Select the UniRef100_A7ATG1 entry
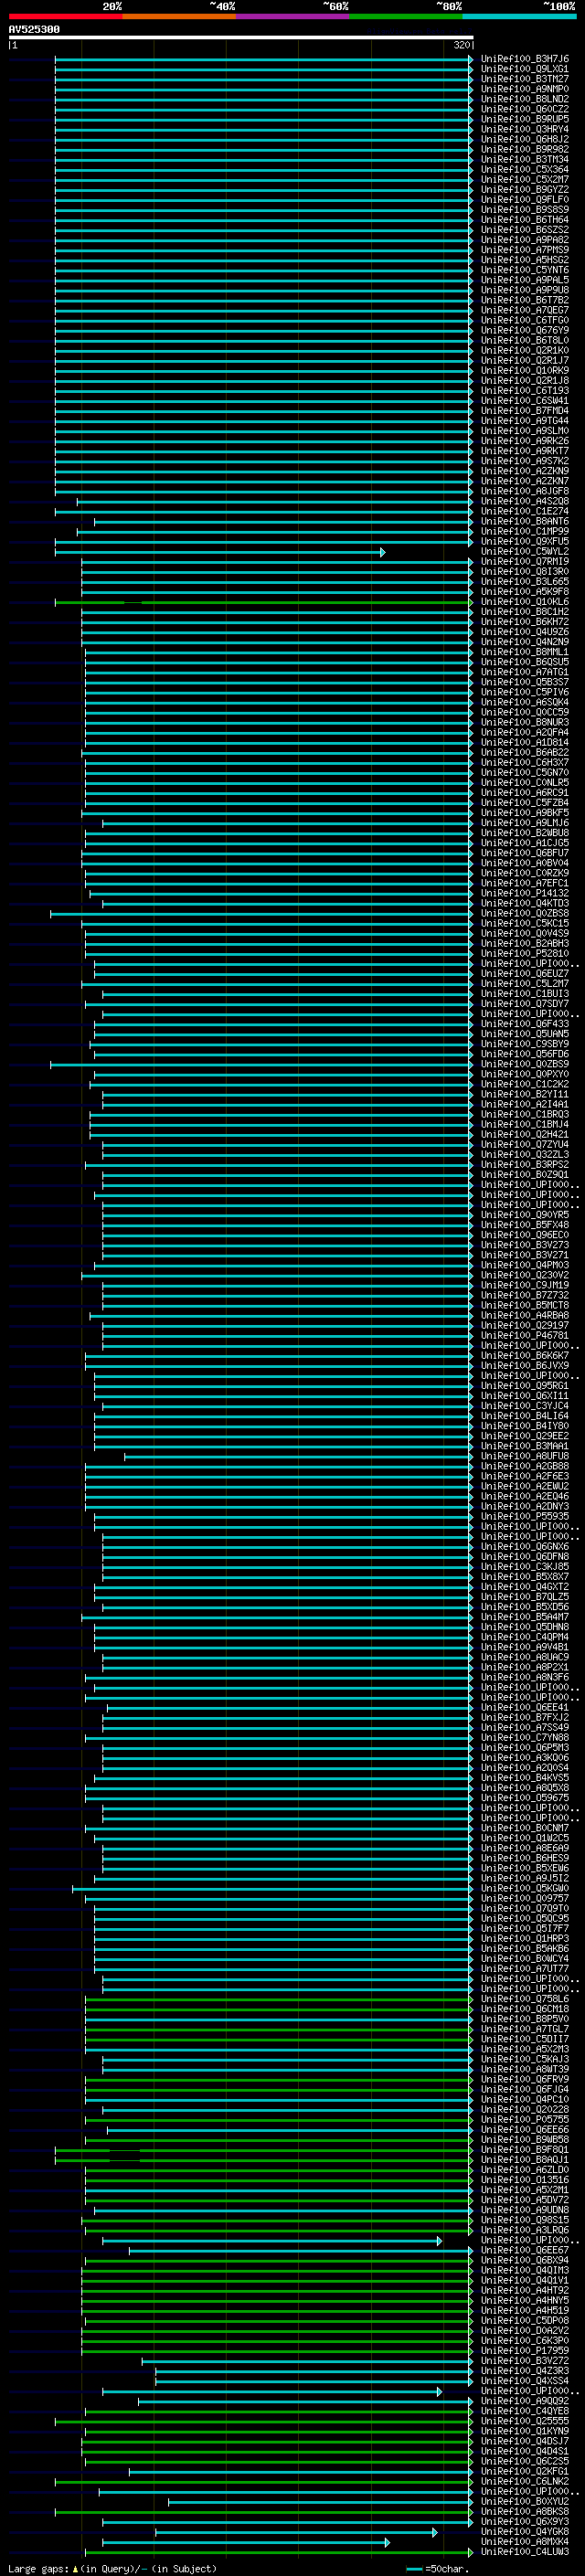 click(525, 672)
